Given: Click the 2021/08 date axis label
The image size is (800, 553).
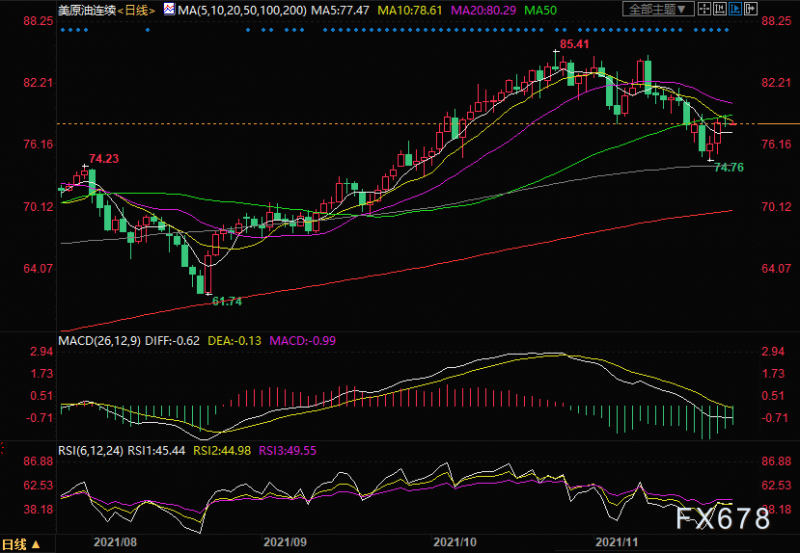Looking at the screenshot, I should 115,542.
